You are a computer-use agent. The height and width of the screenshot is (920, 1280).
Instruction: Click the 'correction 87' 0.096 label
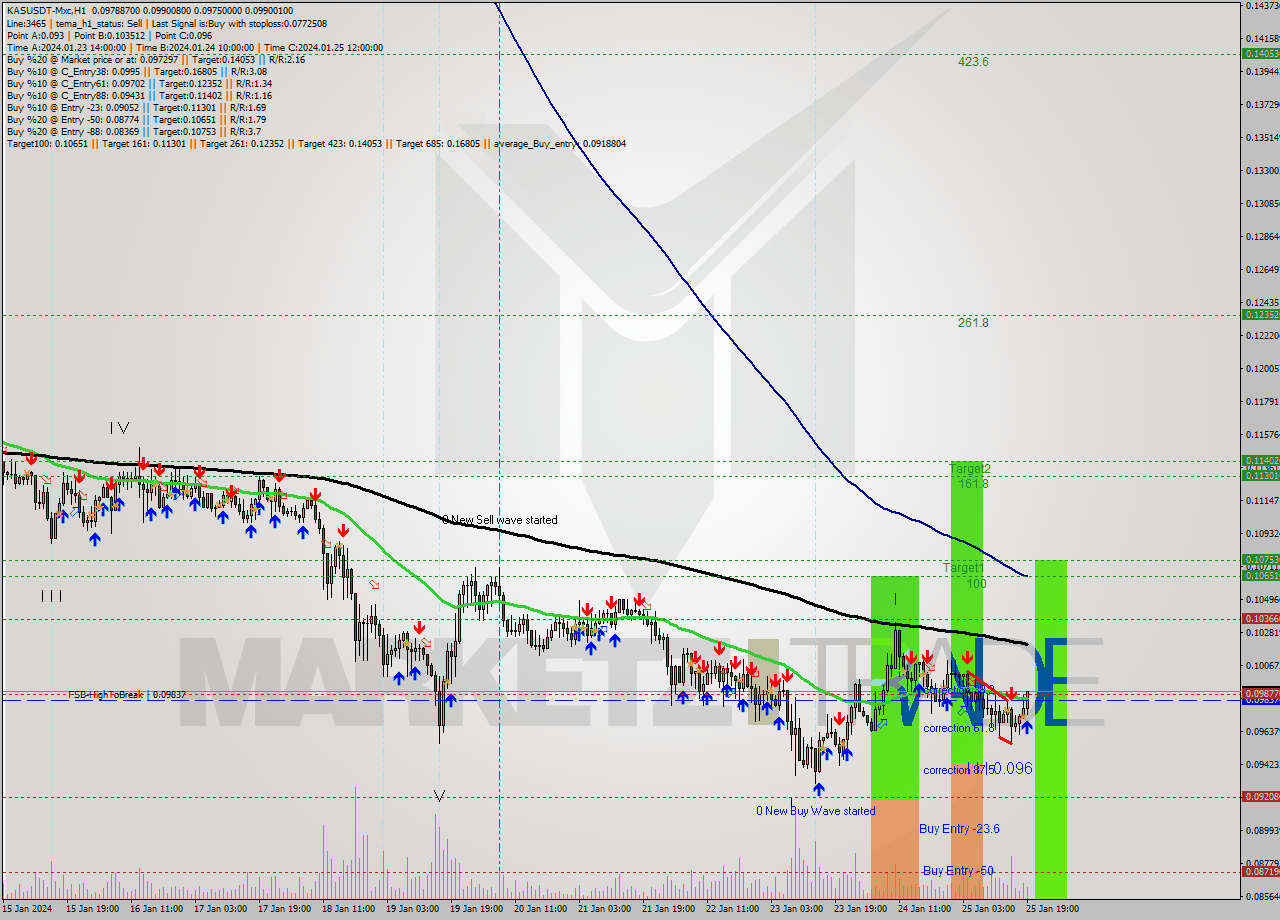(x=977, y=769)
